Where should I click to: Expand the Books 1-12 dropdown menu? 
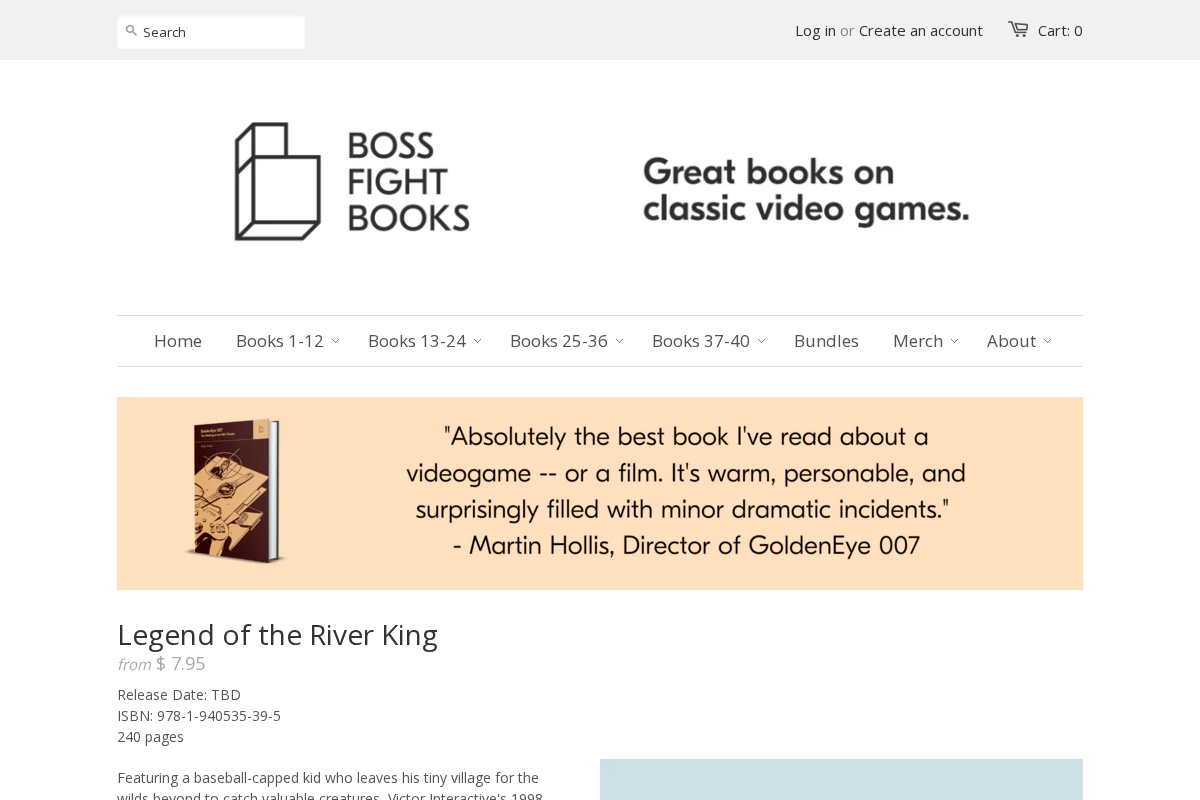(x=335, y=341)
